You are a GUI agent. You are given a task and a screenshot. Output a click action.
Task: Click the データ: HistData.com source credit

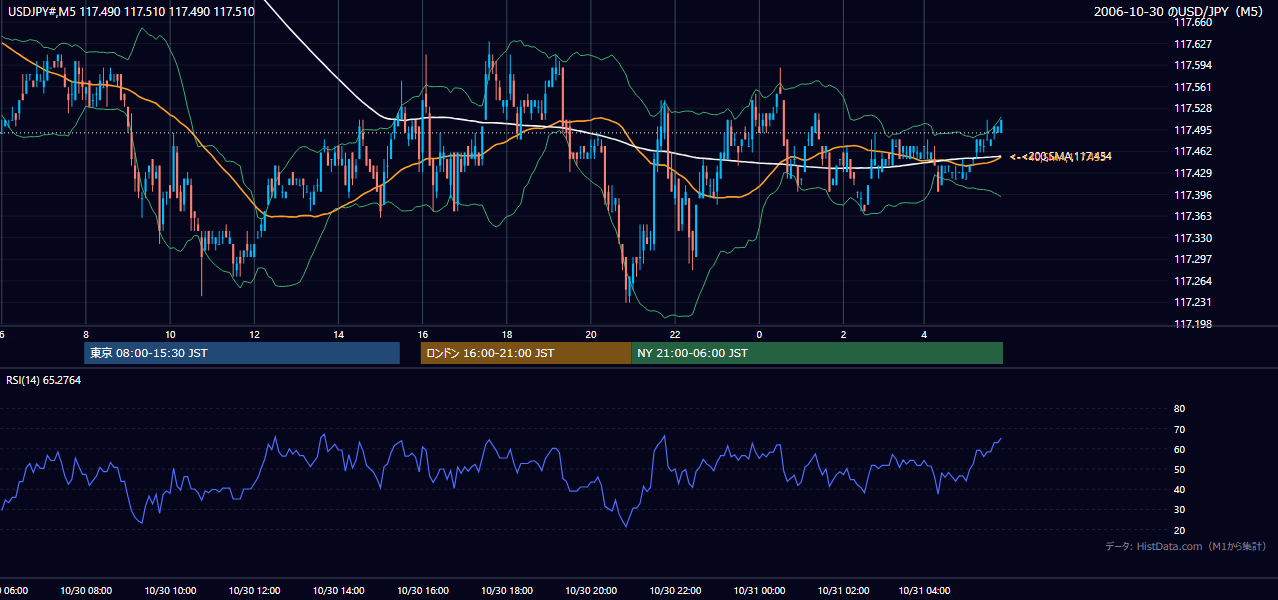[1186, 546]
